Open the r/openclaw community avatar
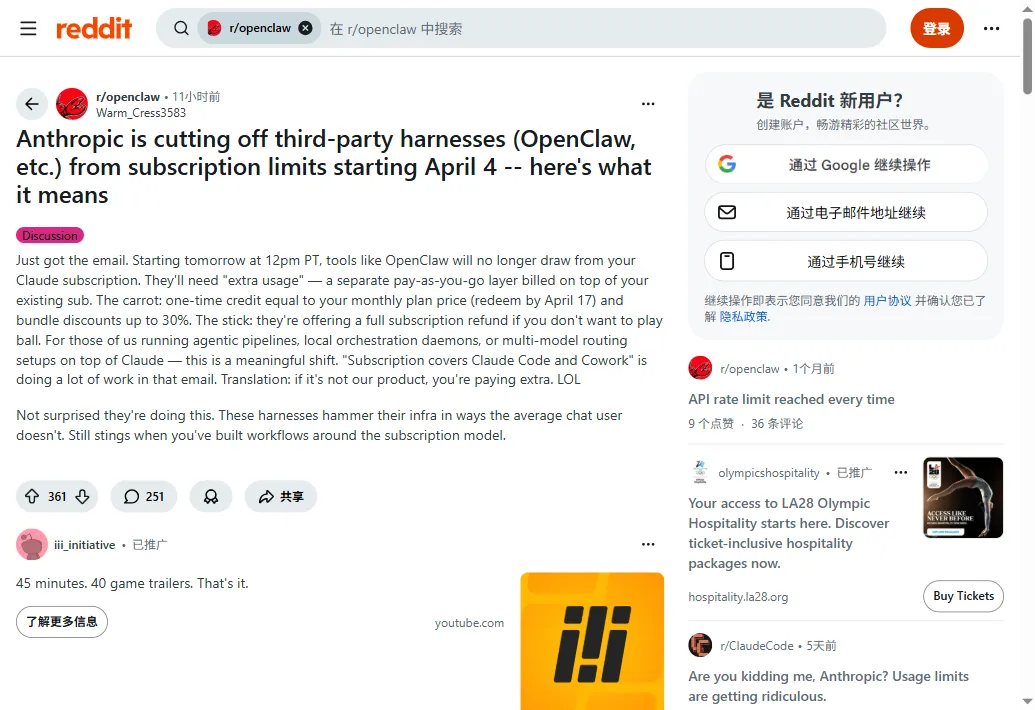Image resolution: width=1035 pixels, height=710 pixels. [x=72, y=104]
